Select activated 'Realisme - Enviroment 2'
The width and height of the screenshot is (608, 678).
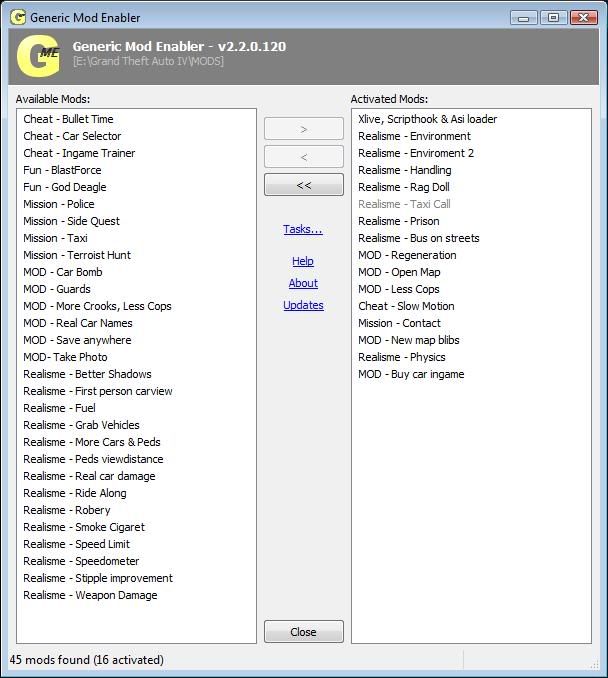(416, 153)
